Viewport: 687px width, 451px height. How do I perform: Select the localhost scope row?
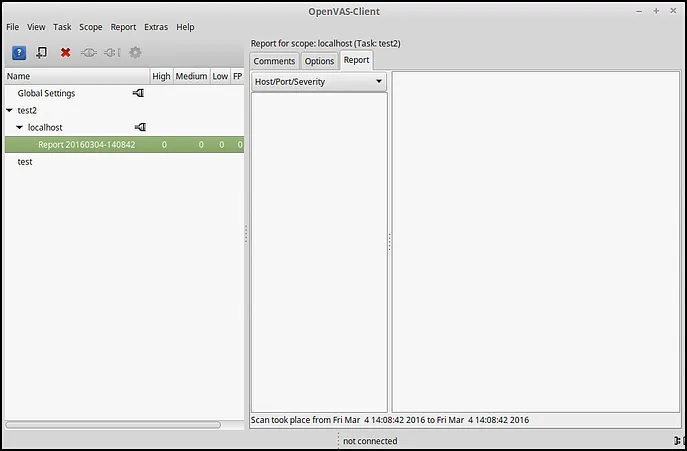click(124, 128)
